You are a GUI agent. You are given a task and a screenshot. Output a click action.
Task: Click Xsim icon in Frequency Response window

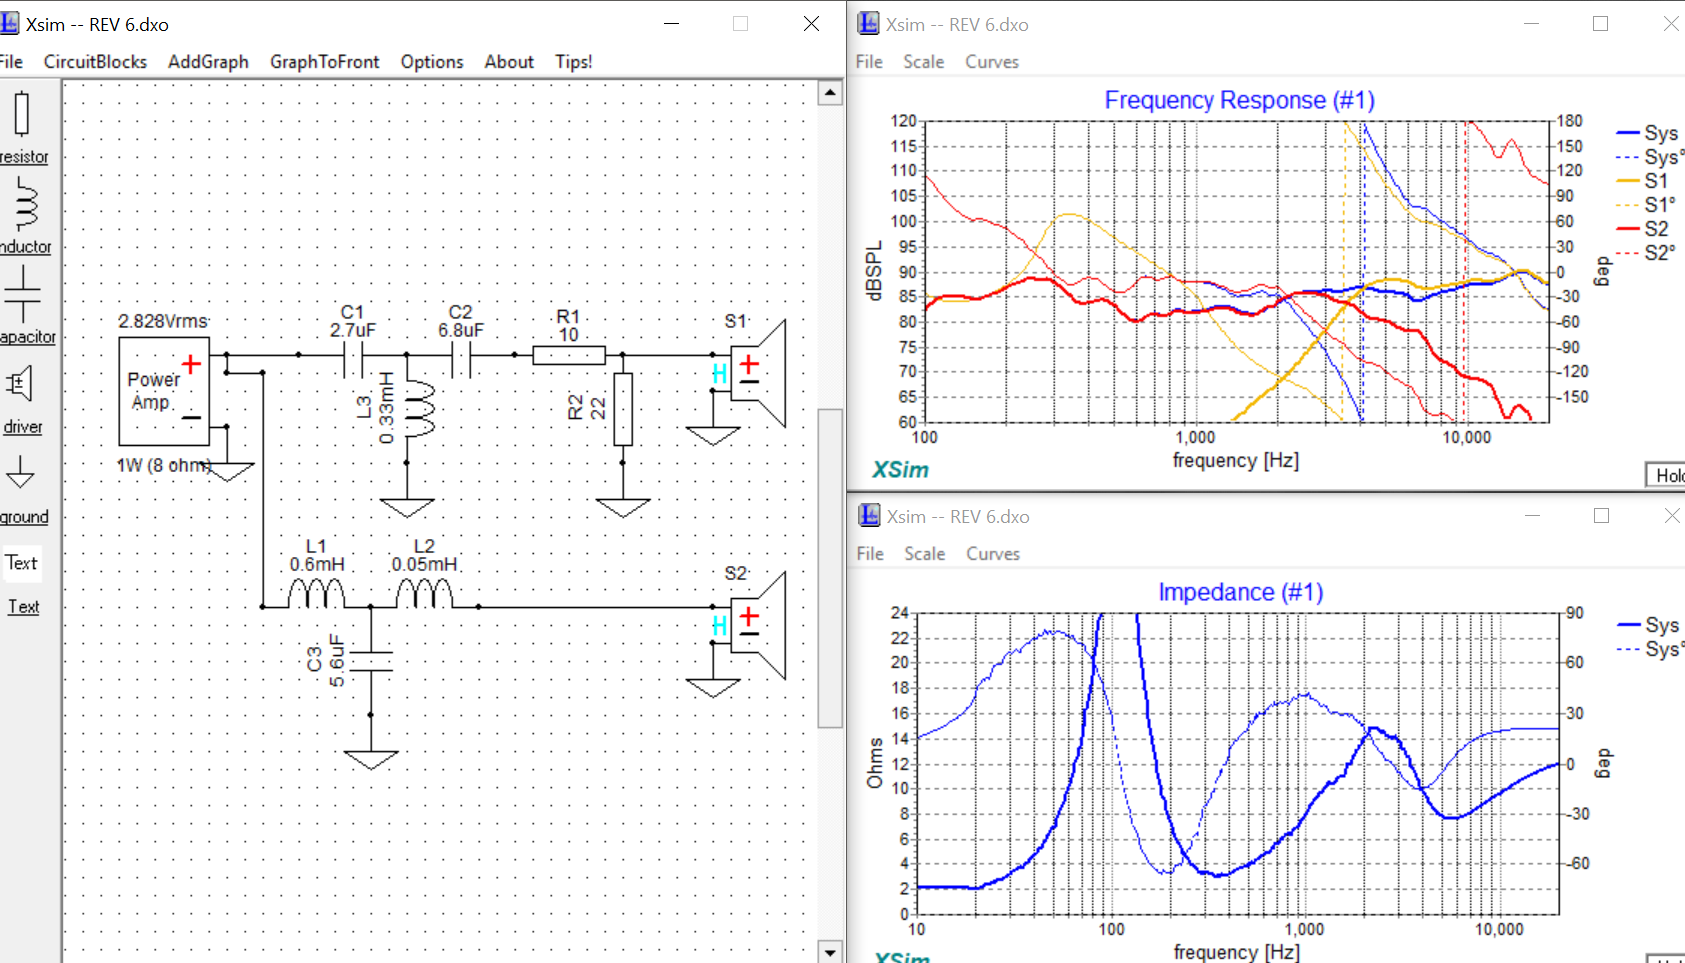click(869, 24)
